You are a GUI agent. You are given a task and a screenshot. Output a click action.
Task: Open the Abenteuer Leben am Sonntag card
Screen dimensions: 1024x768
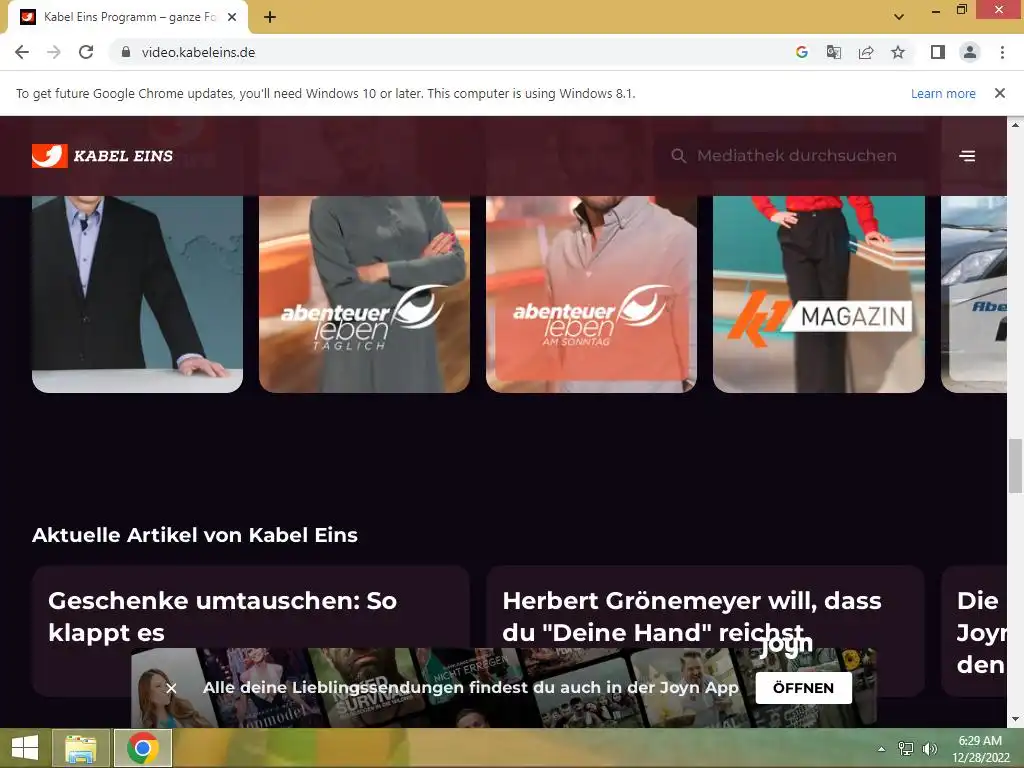591,294
